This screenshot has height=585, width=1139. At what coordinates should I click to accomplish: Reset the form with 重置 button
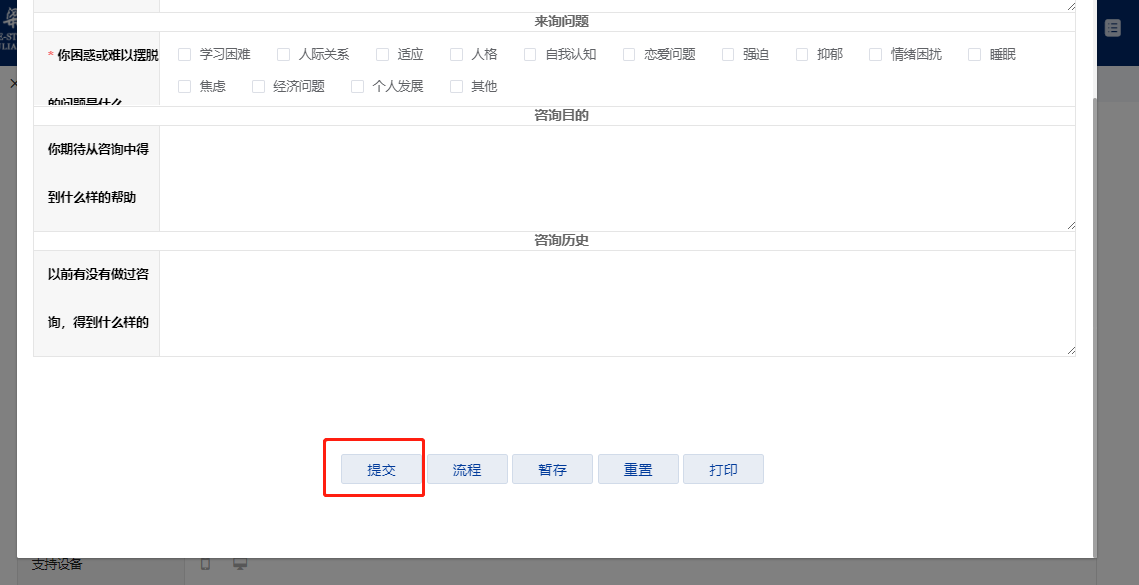638,469
